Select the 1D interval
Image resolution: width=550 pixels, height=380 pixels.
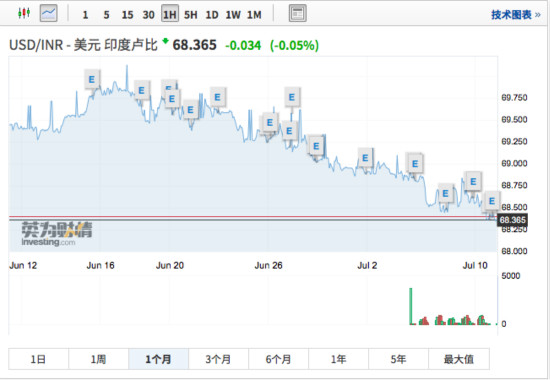212,15
